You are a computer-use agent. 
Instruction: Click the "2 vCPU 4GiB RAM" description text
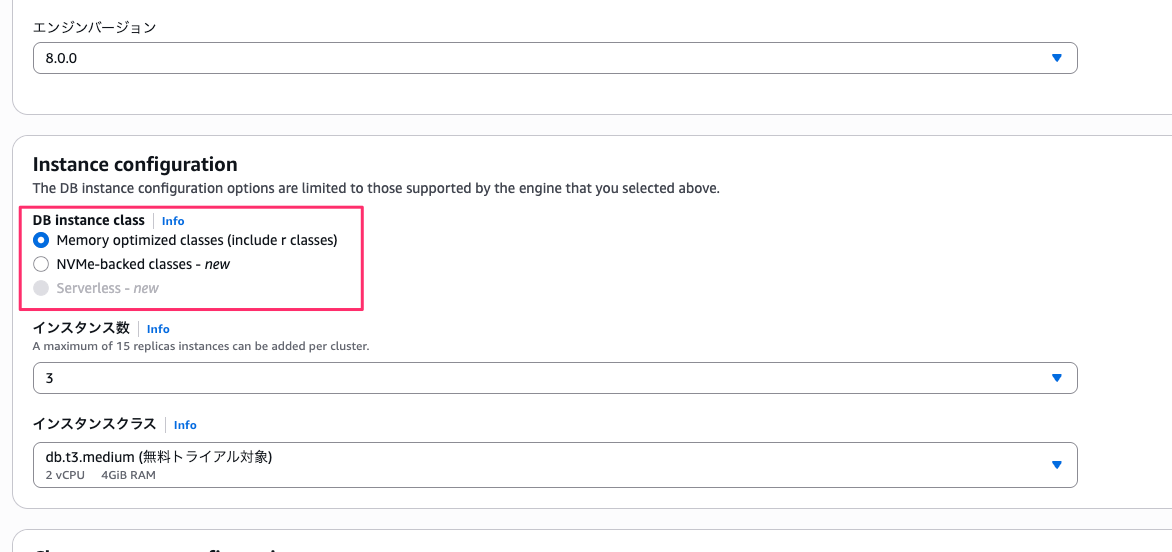(x=100, y=475)
